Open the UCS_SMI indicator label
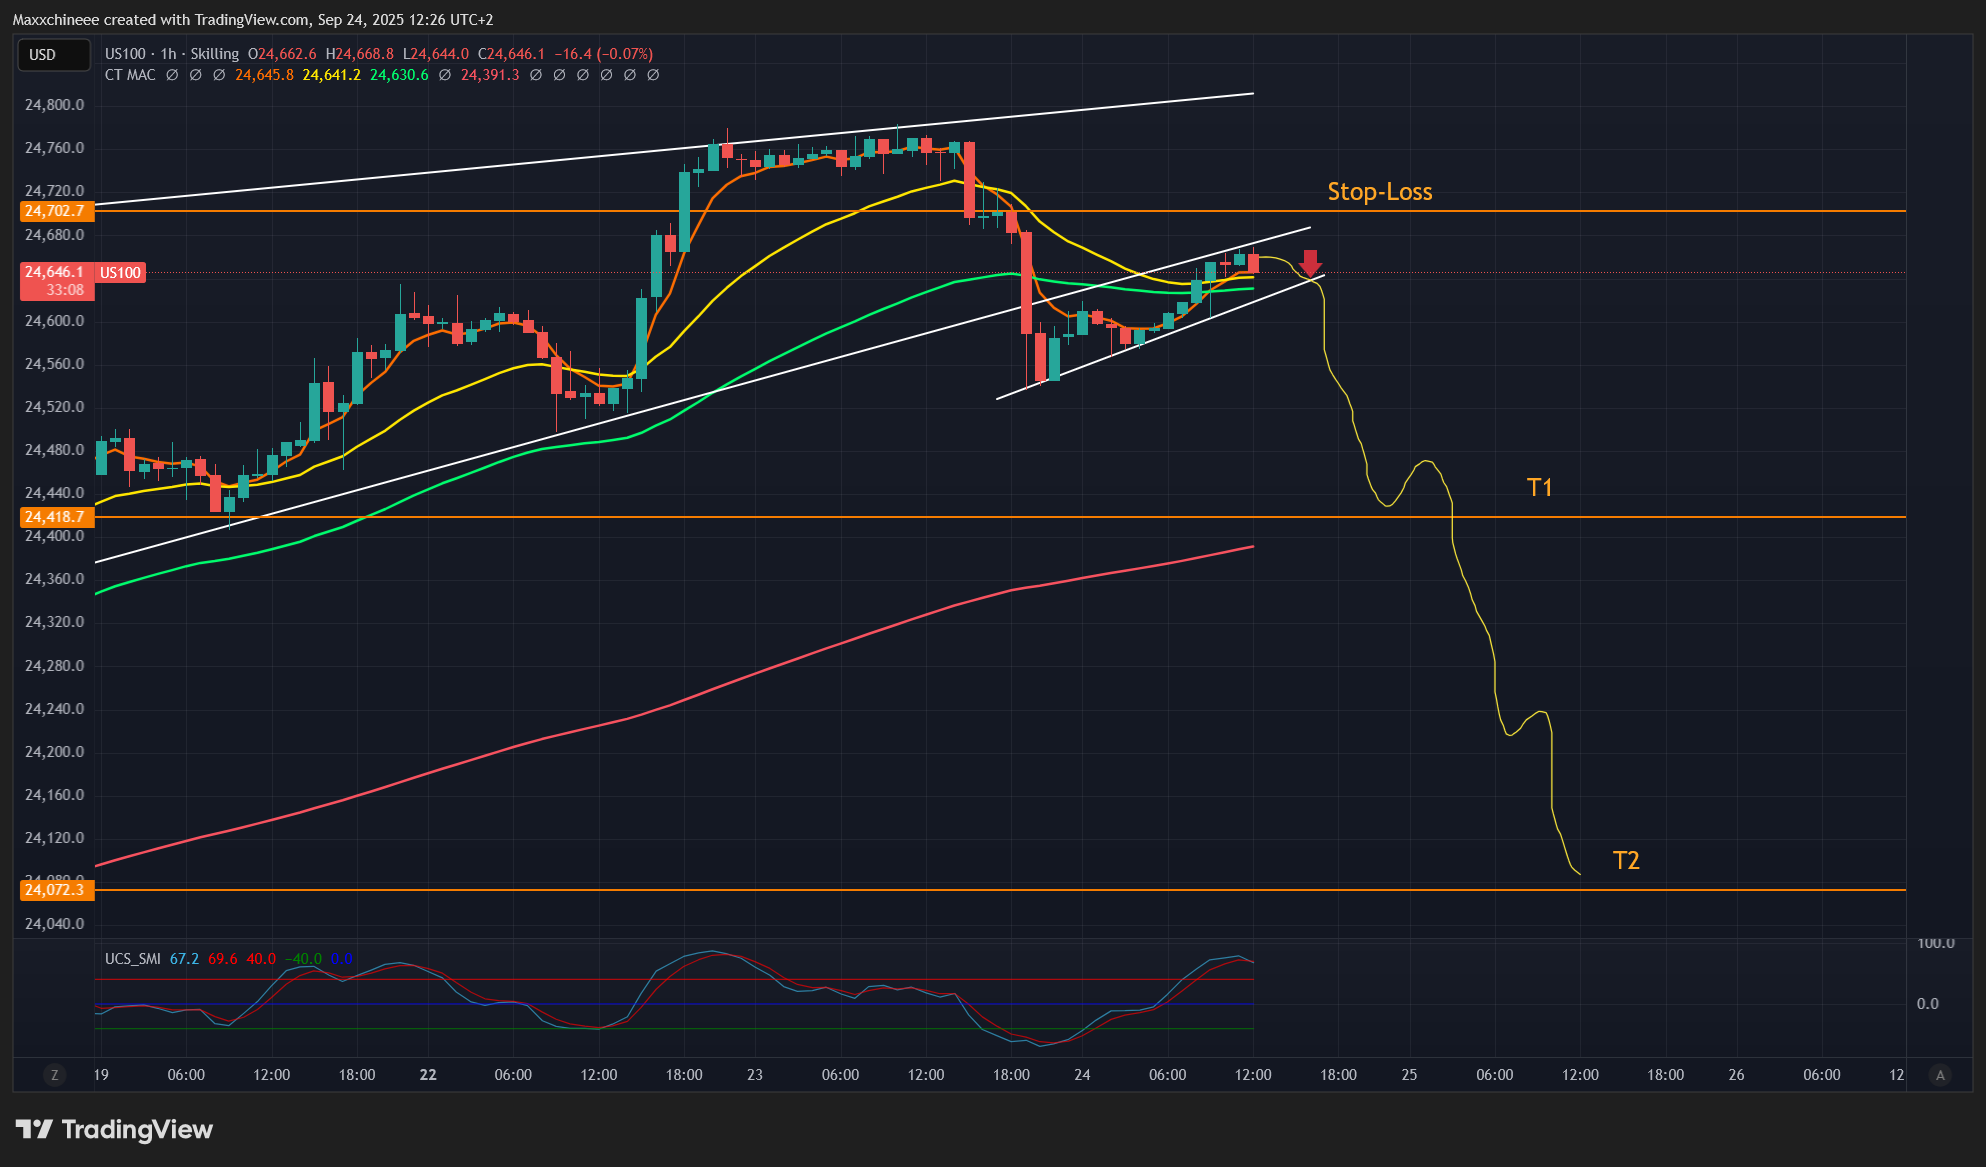Screen dimensions: 1986x1167 [x=133, y=959]
